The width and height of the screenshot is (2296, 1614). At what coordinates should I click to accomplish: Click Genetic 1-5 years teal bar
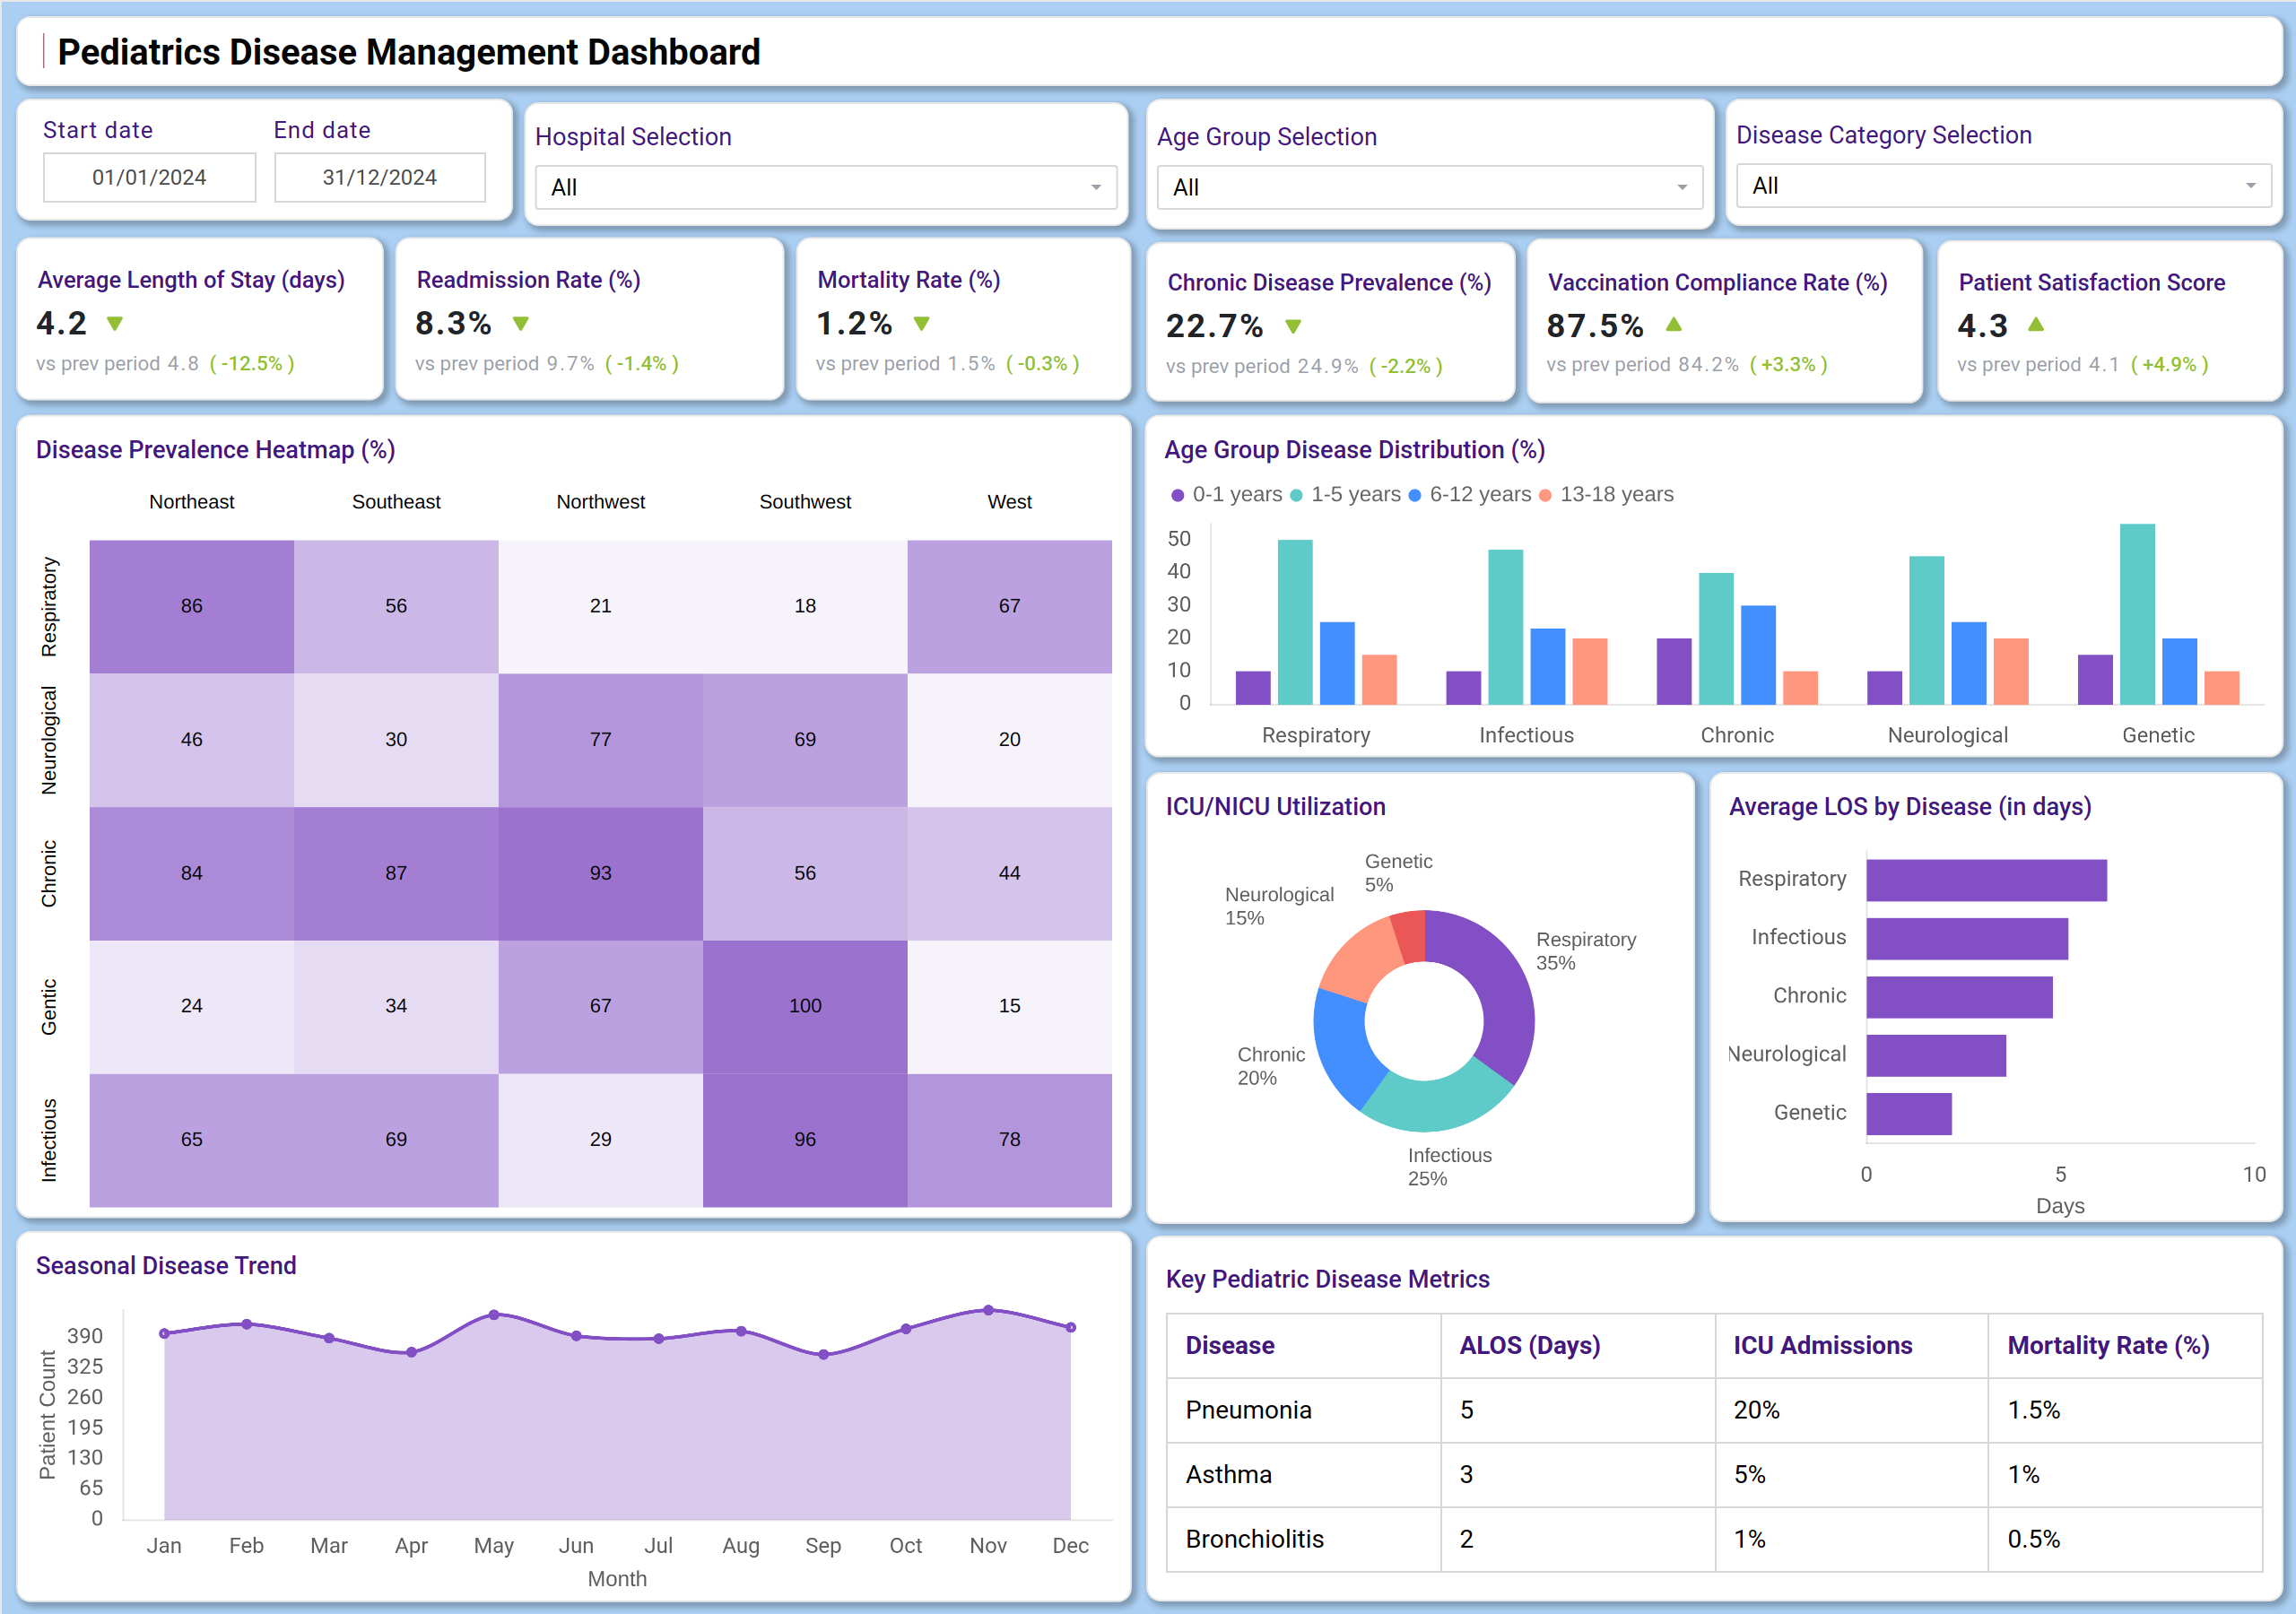2137,614
